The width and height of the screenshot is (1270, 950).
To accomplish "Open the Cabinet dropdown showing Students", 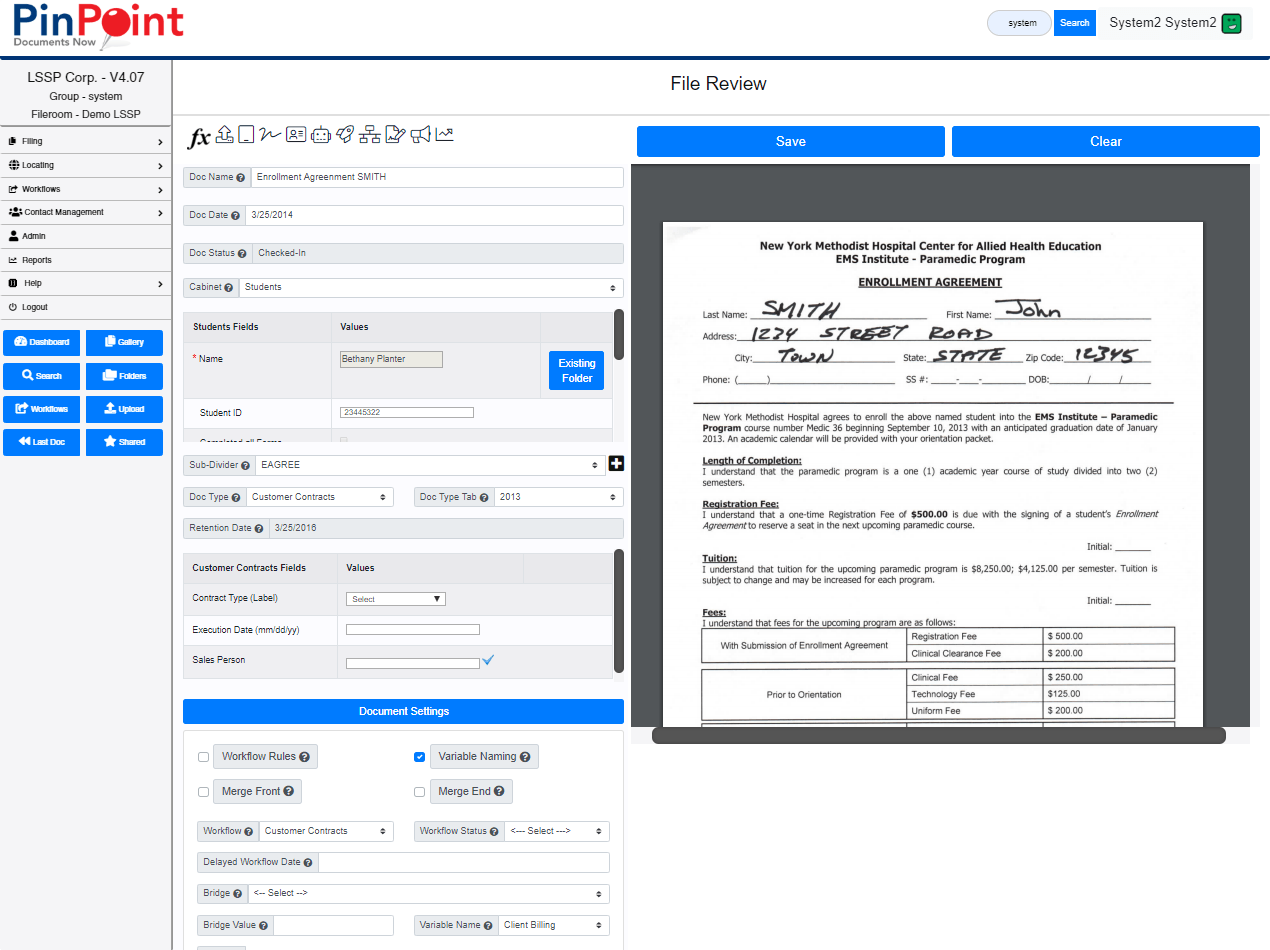I will [430, 287].
